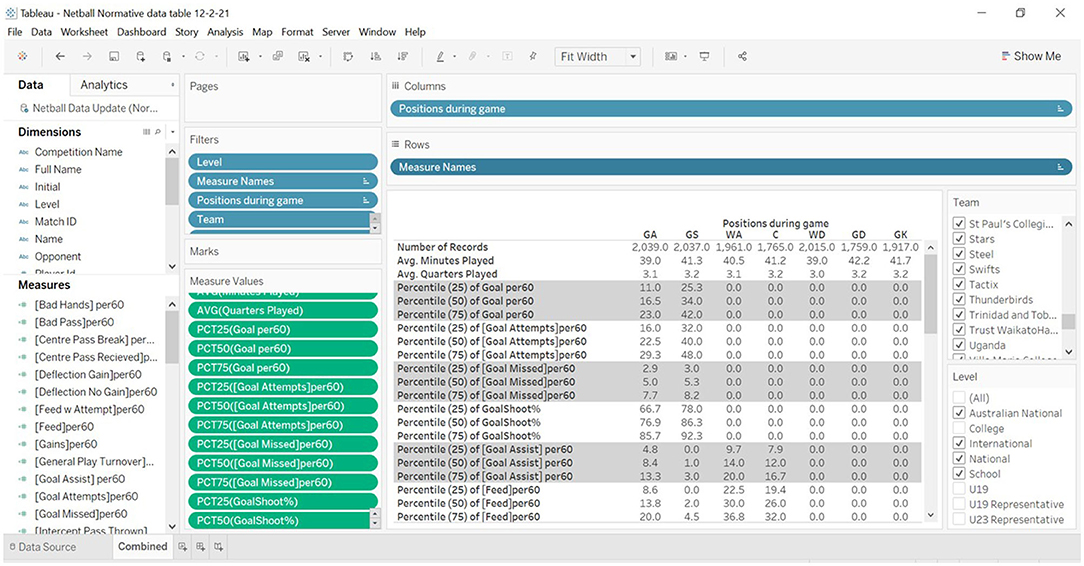
Task: Open the Data pane tab options arrow
Action: coord(173,85)
